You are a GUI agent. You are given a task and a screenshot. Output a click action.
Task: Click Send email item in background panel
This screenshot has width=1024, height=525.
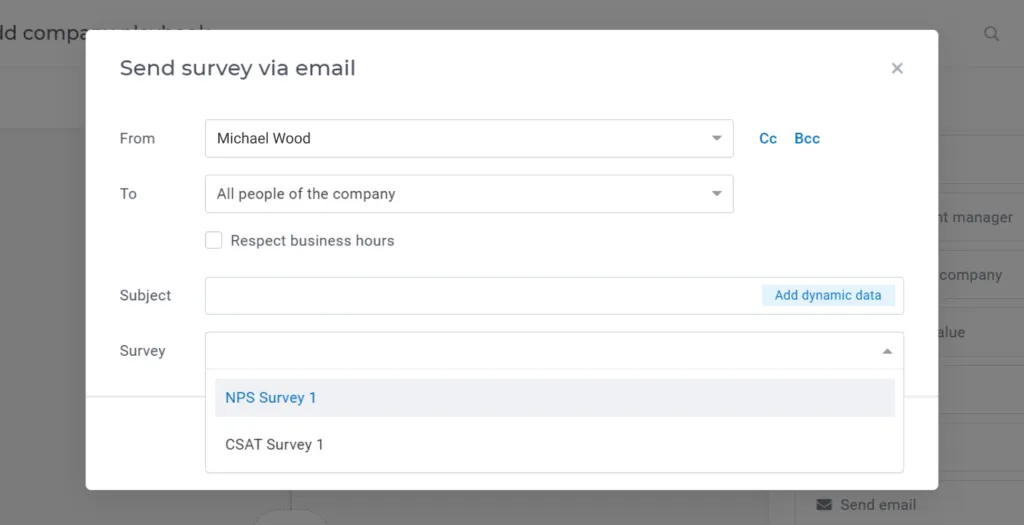(x=867, y=505)
